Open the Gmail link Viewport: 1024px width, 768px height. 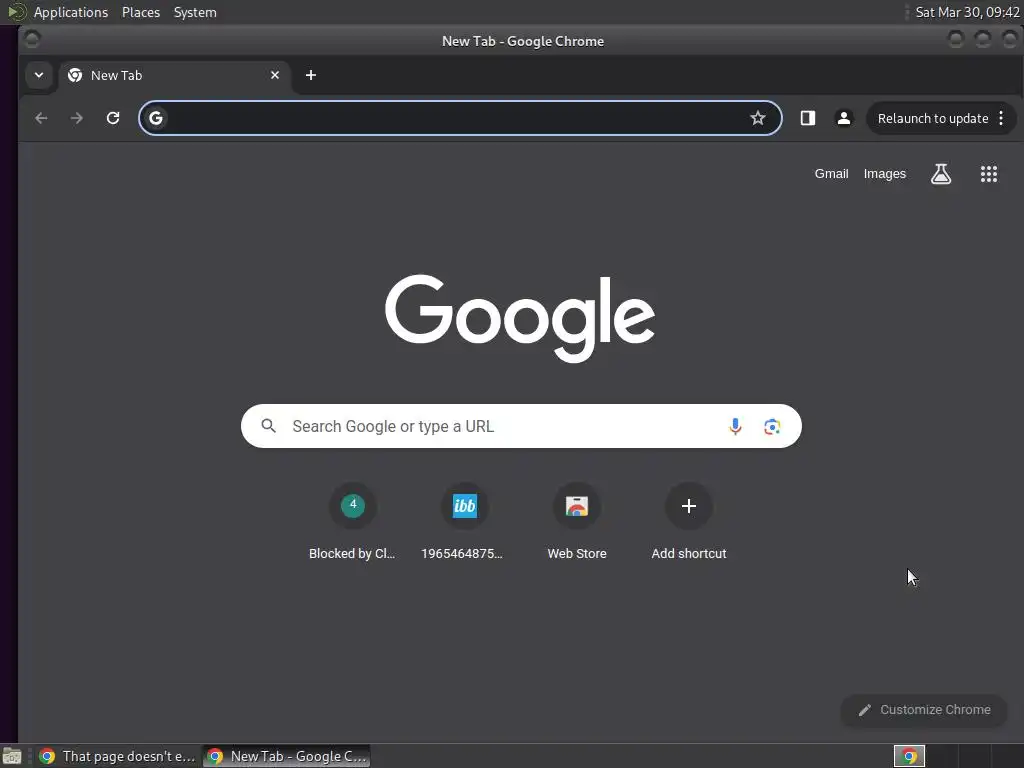click(831, 174)
